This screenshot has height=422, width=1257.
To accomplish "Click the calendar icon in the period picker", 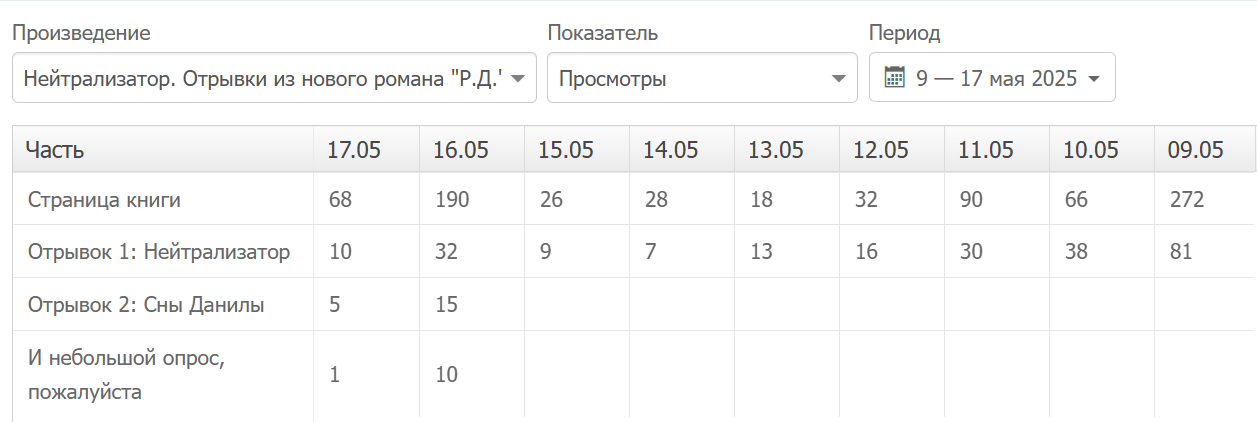I will (x=895, y=78).
